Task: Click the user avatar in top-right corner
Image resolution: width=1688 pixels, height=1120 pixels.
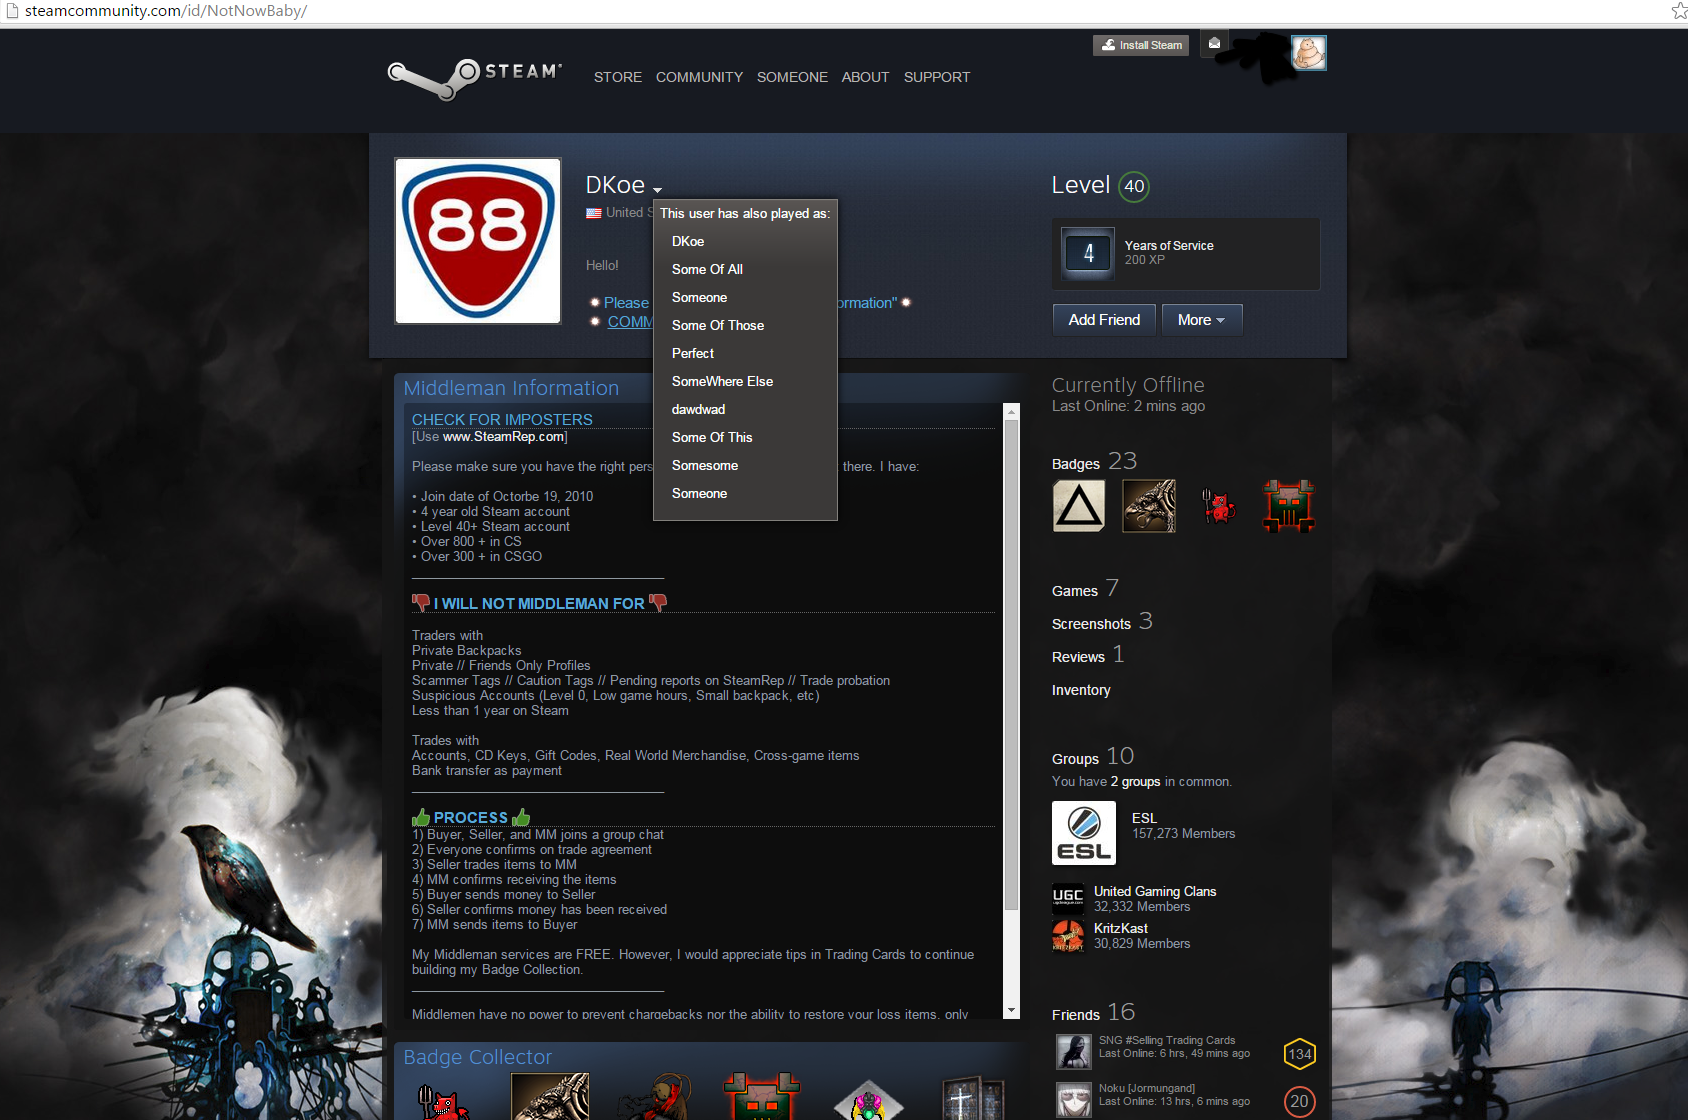Action: (1308, 53)
